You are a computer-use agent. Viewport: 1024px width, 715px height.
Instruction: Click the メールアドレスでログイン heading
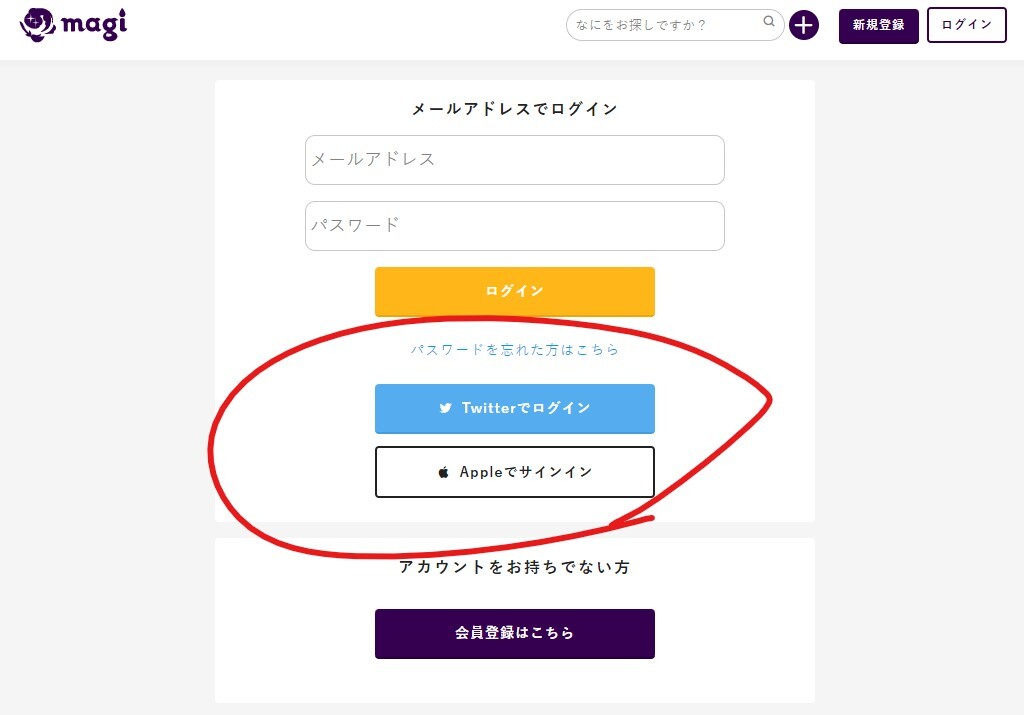tap(514, 108)
